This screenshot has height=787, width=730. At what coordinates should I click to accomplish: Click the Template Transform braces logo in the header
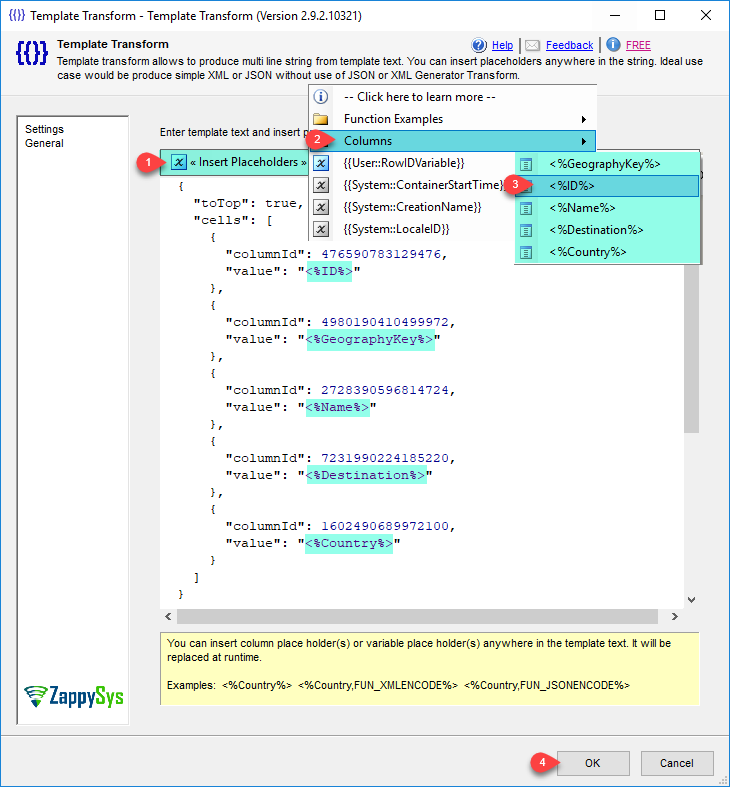(32, 53)
